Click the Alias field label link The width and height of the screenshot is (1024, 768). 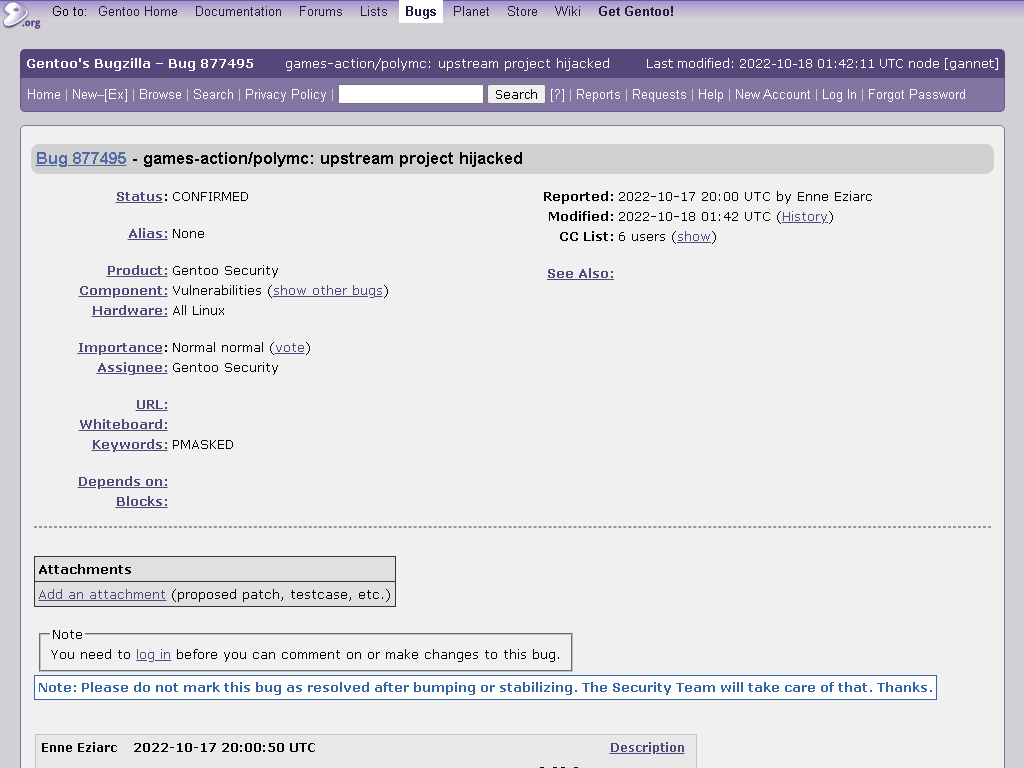pos(148,234)
